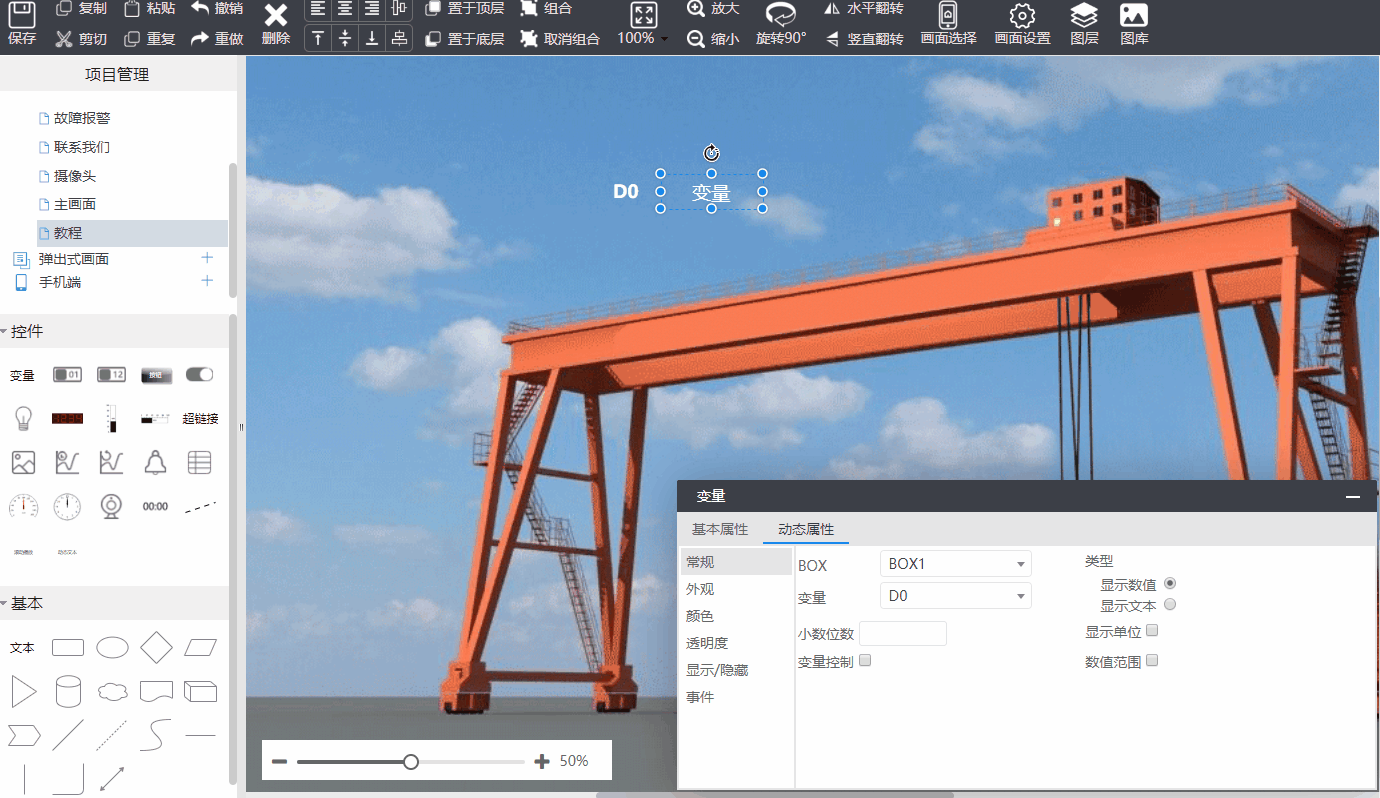Click the 重做 redo arrow

pos(200,39)
